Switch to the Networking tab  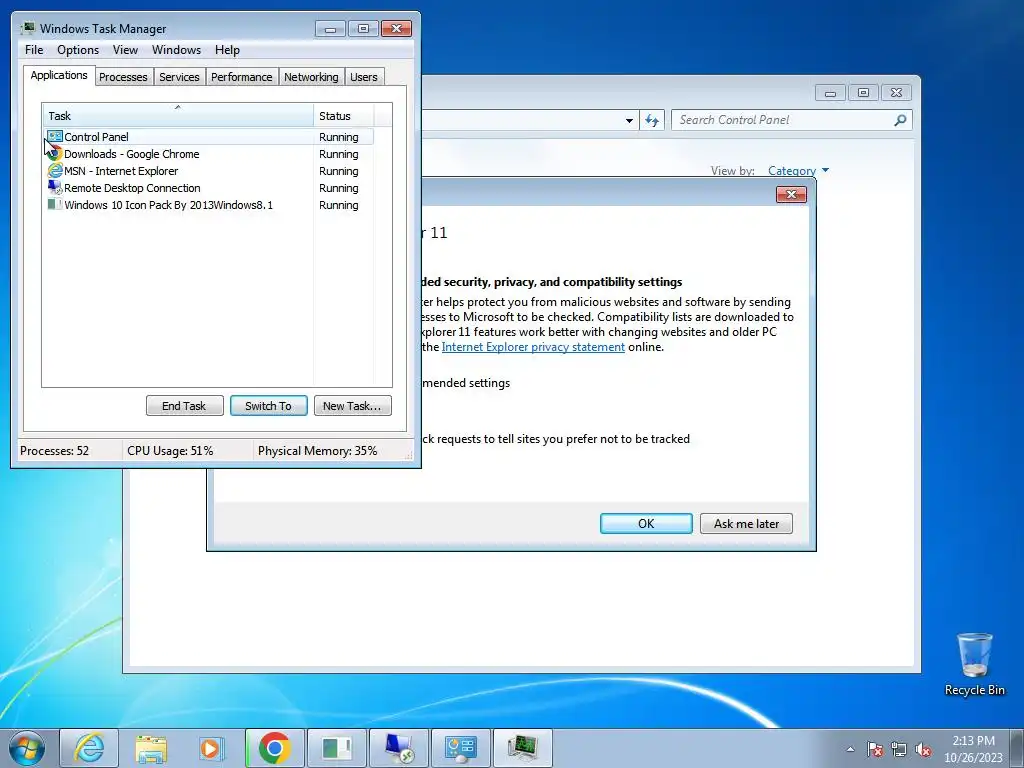coord(311,77)
